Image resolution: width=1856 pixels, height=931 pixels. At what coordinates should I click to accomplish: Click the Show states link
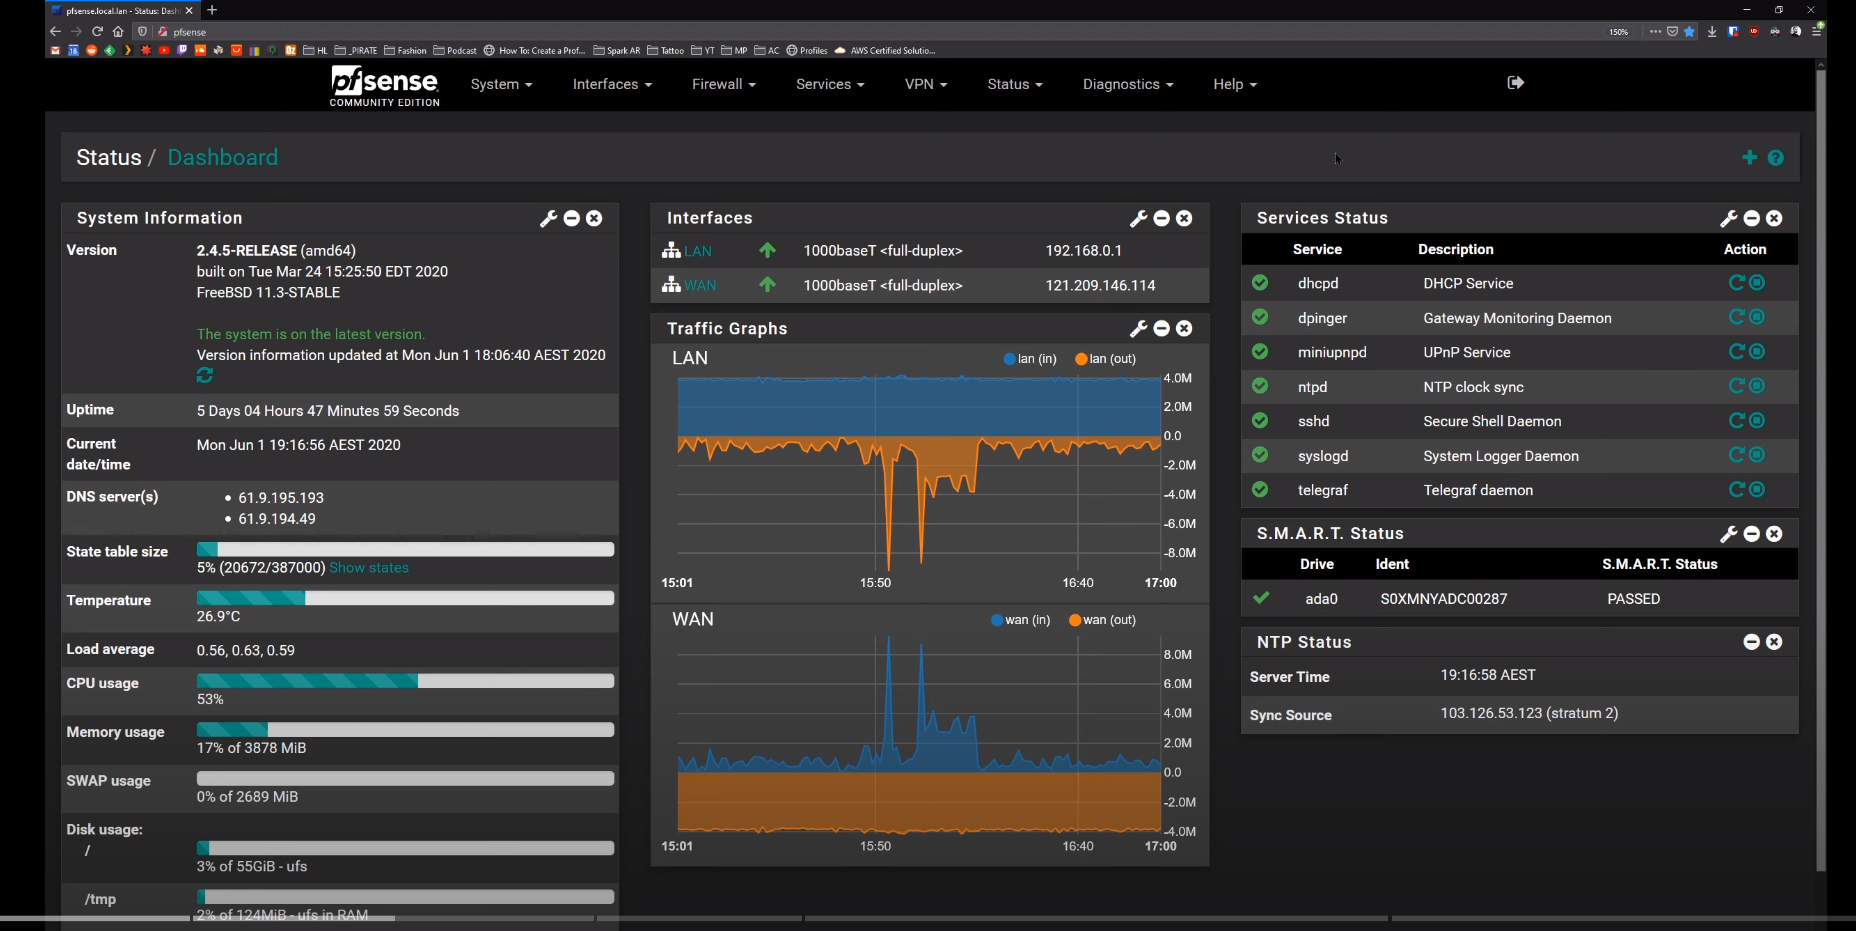(369, 568)
